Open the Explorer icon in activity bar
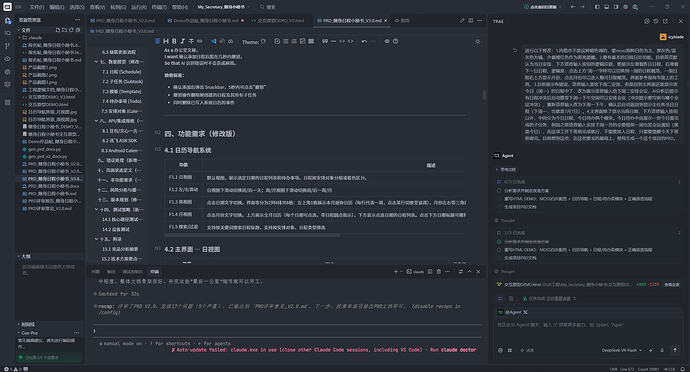The width and height of the screenshot is (690, 372). (x=7, y=21)
